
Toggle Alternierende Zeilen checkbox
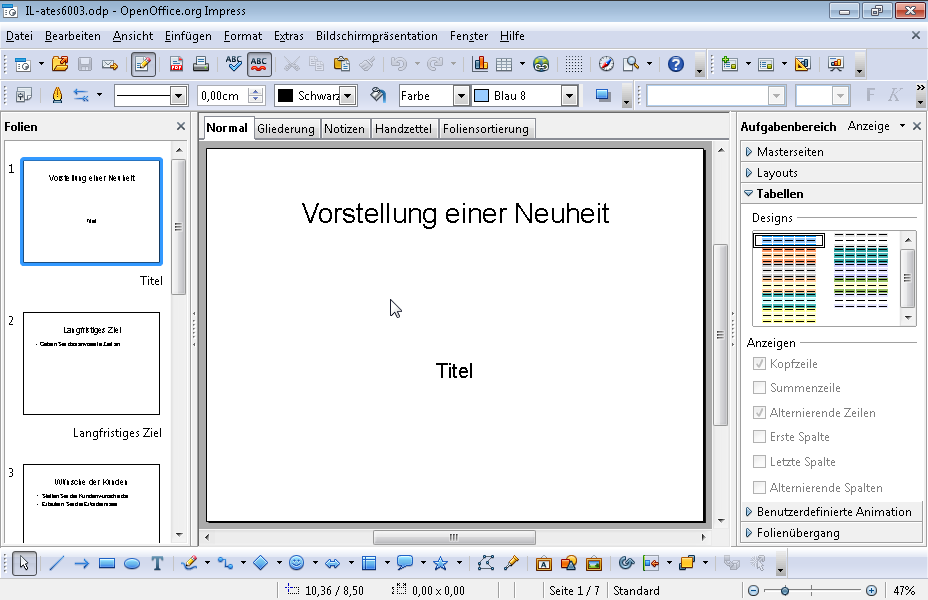(x=759, y=412)
